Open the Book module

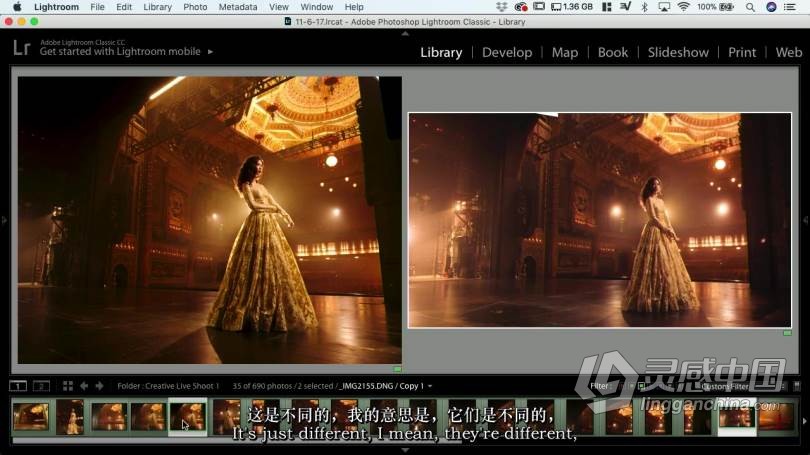click(x=613, y=52)
